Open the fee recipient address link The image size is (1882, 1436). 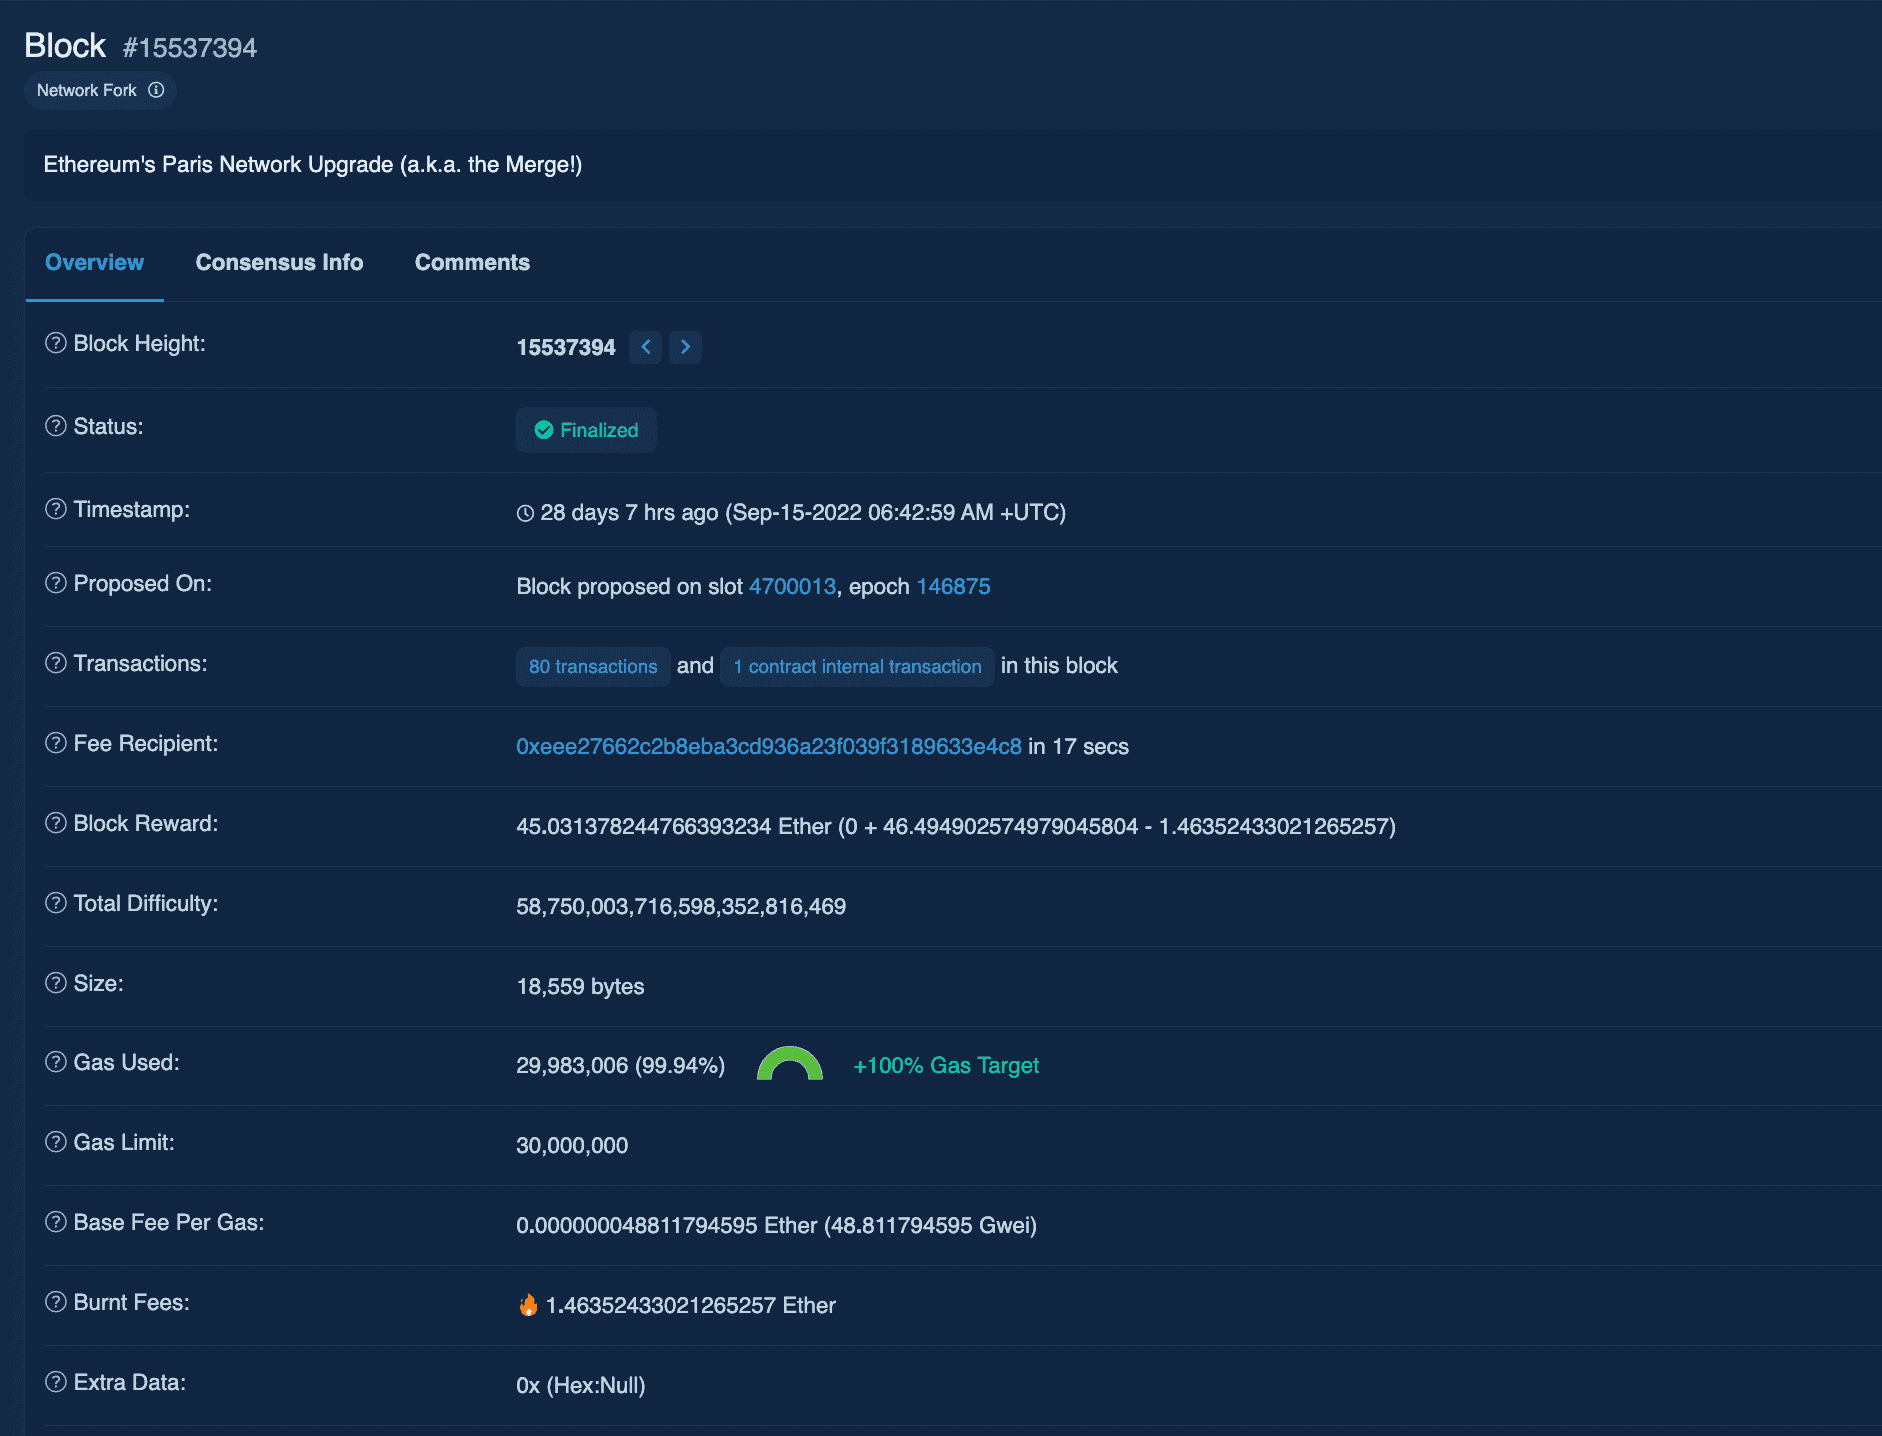(768, 747)
